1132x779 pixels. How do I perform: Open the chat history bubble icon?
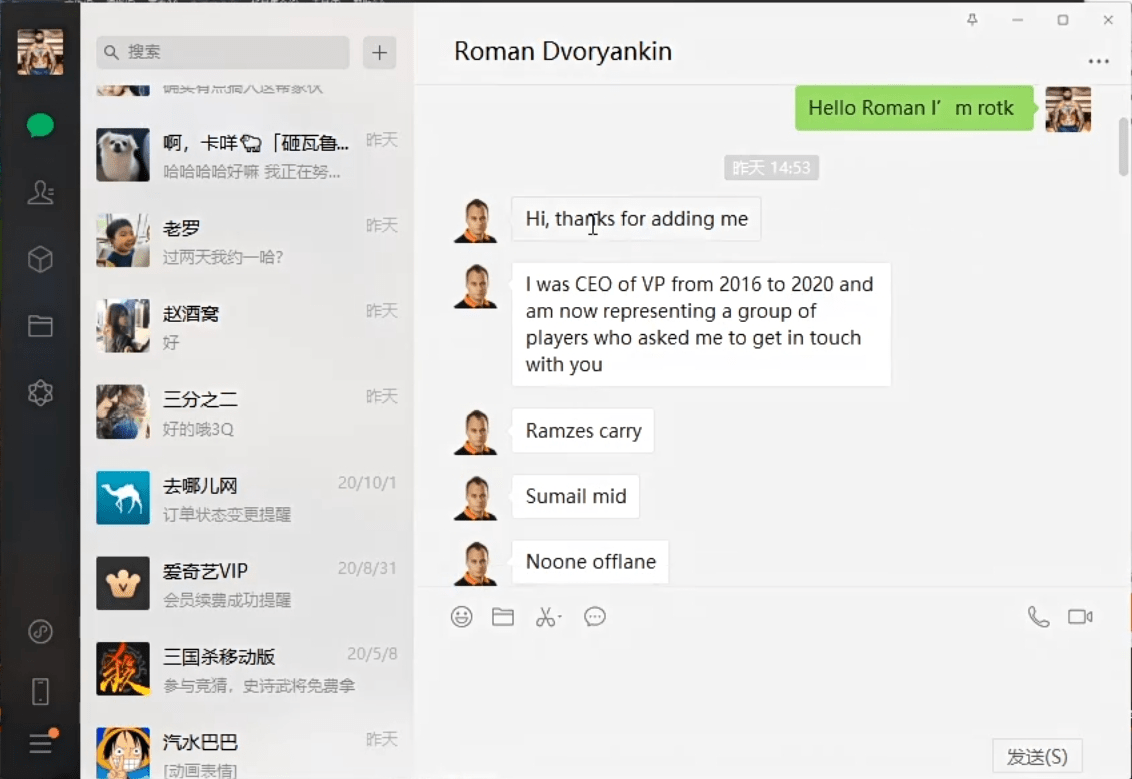point(595,617)
